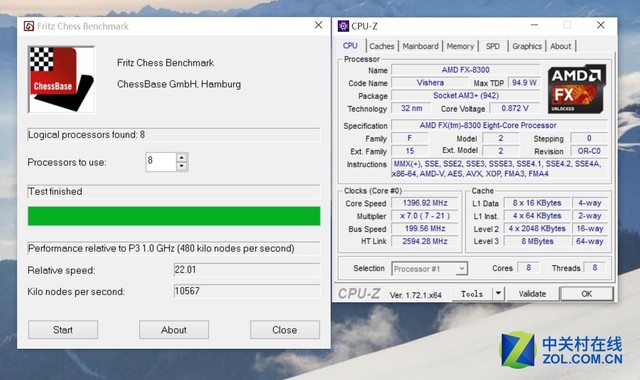Expand the Tools dropdown arrow

click(x=498, y=293)
